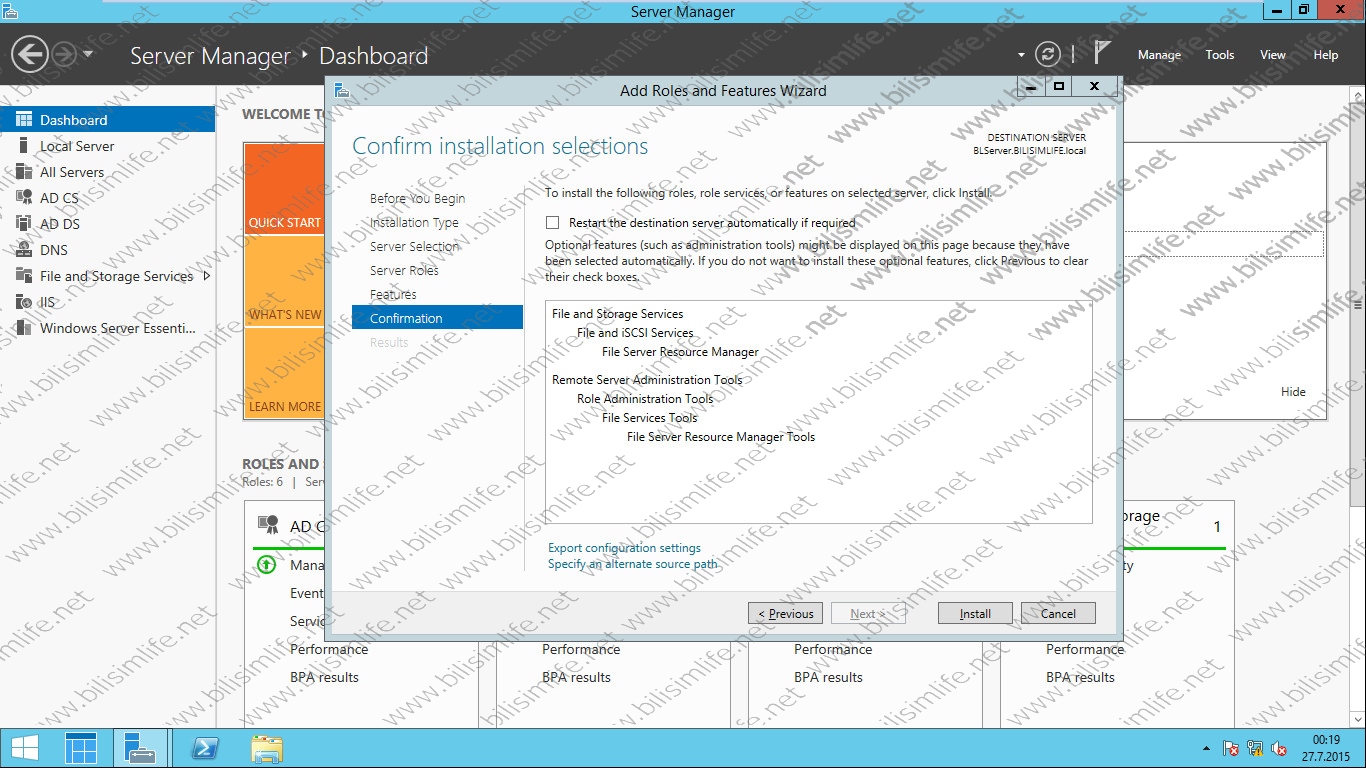Select Remote Server Administration Tools entry

tap(647, 380)
